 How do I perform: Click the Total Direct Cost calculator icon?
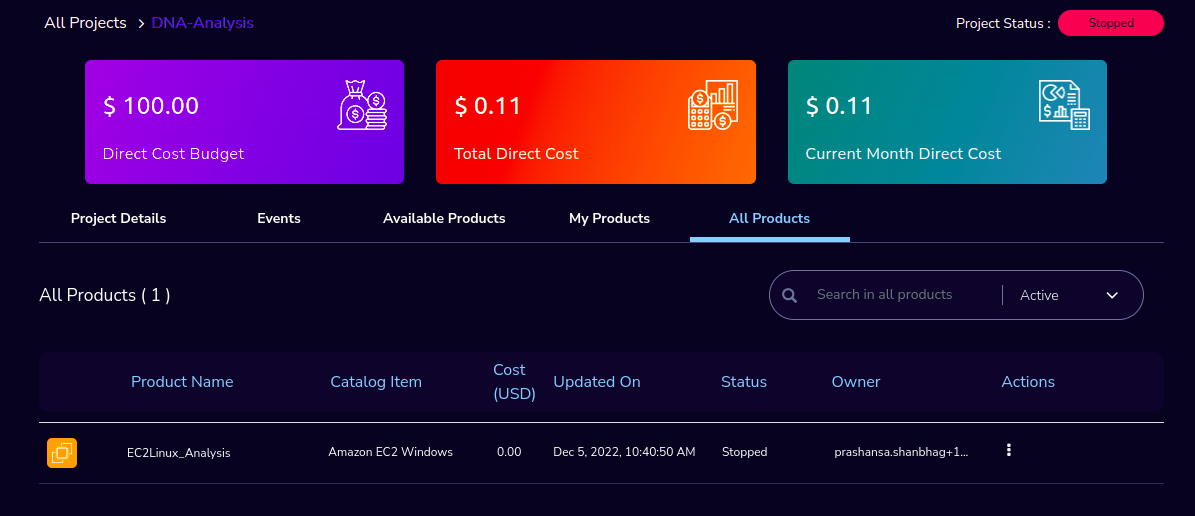712,105
